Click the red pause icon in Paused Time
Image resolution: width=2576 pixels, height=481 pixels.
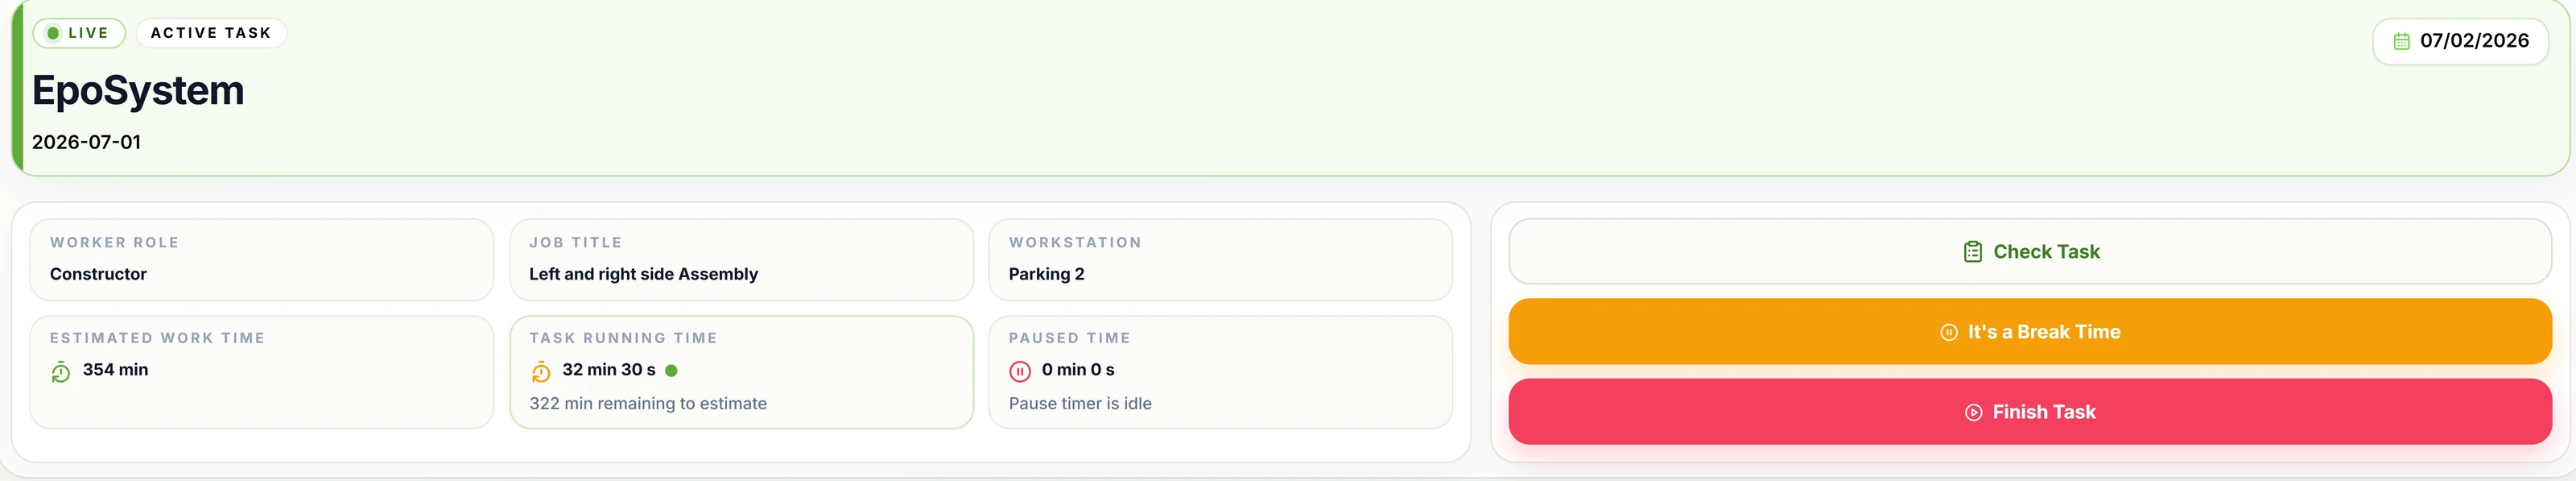[1019, 372]
